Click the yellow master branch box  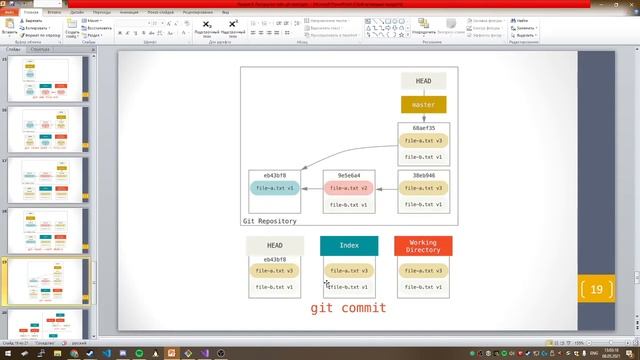[423, 104]
